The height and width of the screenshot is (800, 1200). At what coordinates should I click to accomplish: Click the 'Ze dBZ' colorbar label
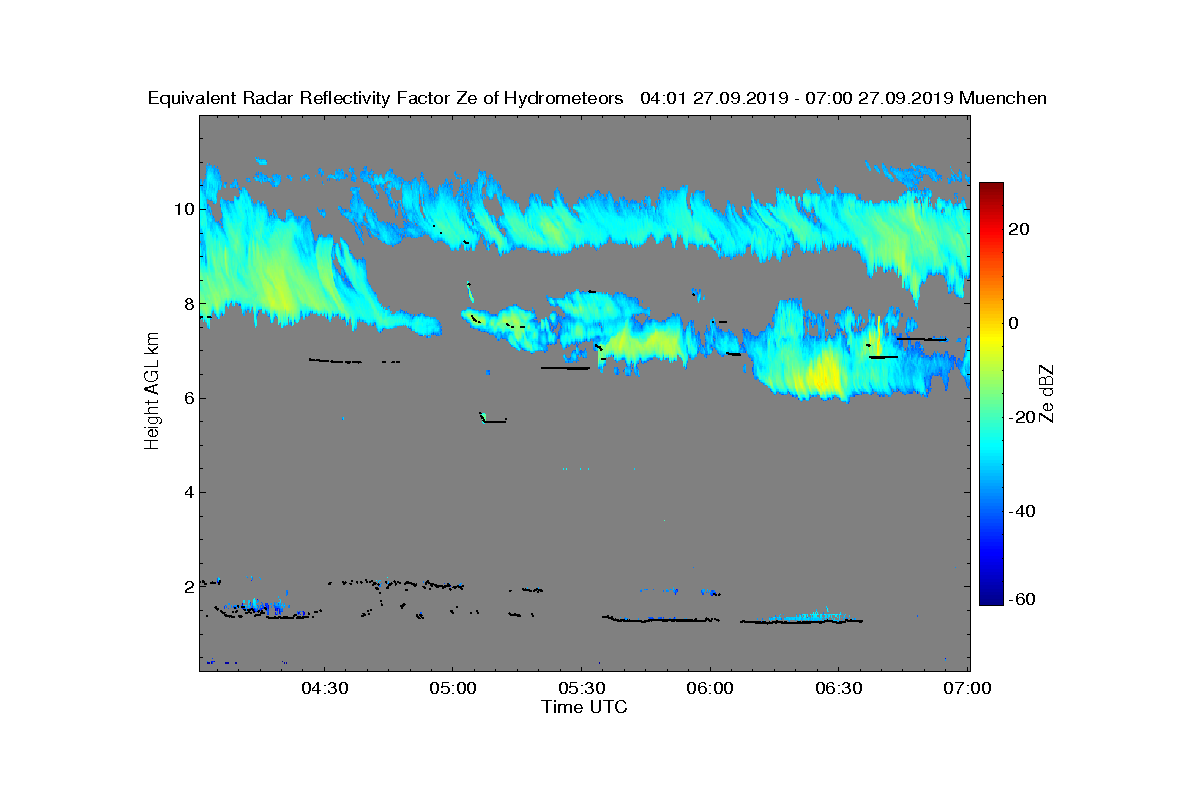click(x=1049, y=393)
